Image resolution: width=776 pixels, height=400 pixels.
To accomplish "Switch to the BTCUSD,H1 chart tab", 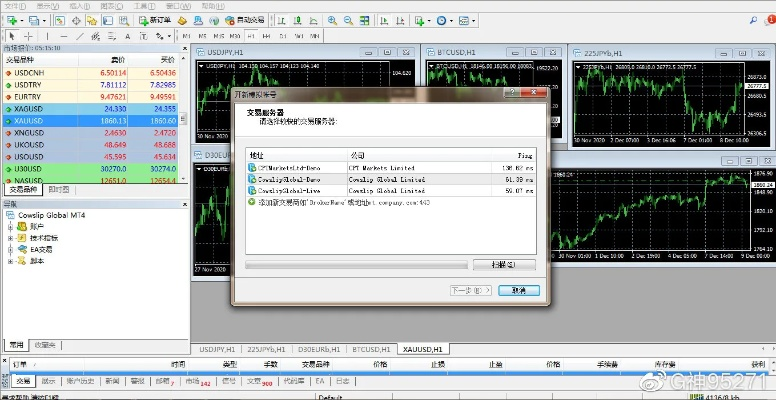I will tap(369, 349).
